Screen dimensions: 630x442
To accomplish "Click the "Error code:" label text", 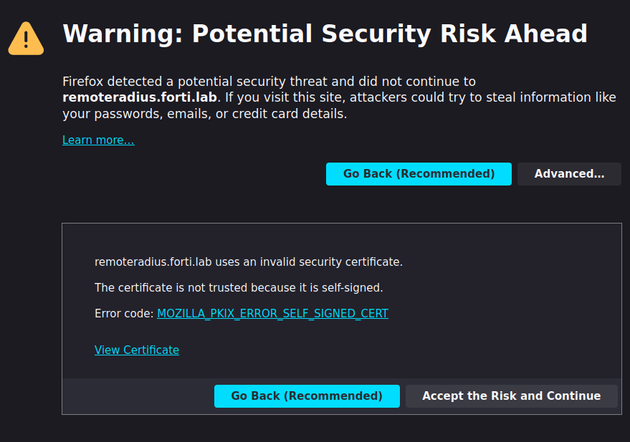I will point(124,314).
